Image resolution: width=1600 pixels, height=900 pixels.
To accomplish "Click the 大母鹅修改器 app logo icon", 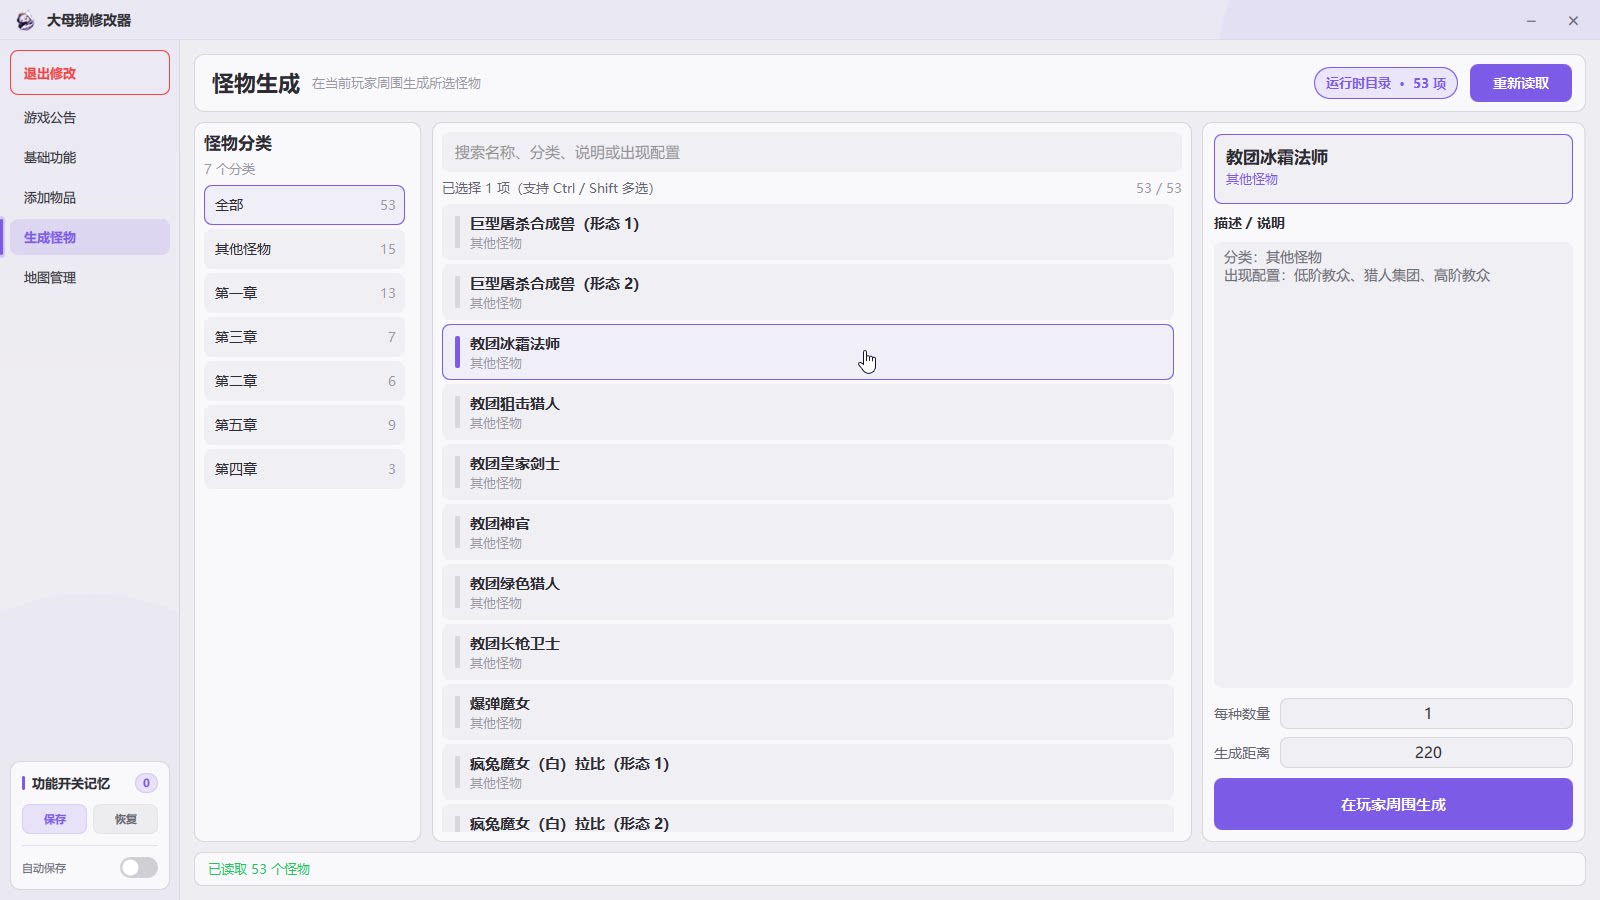I will [25, 20].
